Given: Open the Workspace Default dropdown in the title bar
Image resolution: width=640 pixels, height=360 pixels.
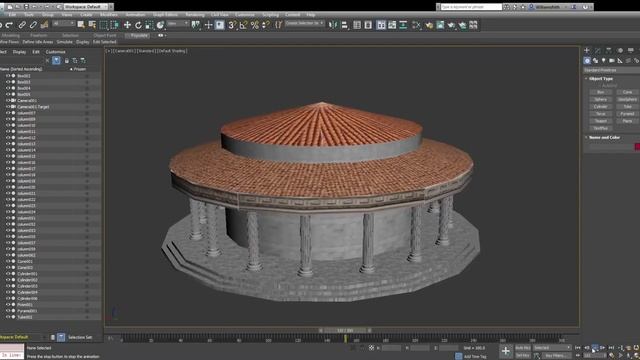Looking at the screenshot, I should pyautogui.click(x=86, y=7).
